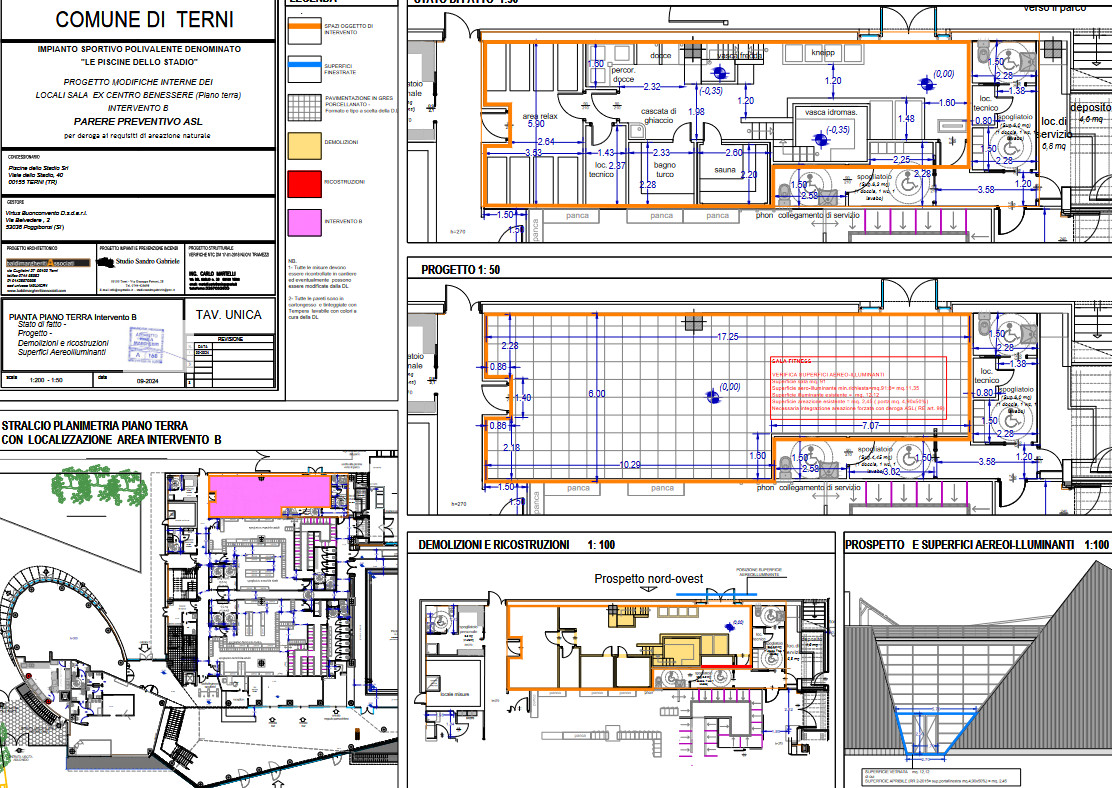The width and height of the screenshot is (1112, 788).
Task: Click the '6.00' dimension in the Progetto plan
Action: click(597, 394)
